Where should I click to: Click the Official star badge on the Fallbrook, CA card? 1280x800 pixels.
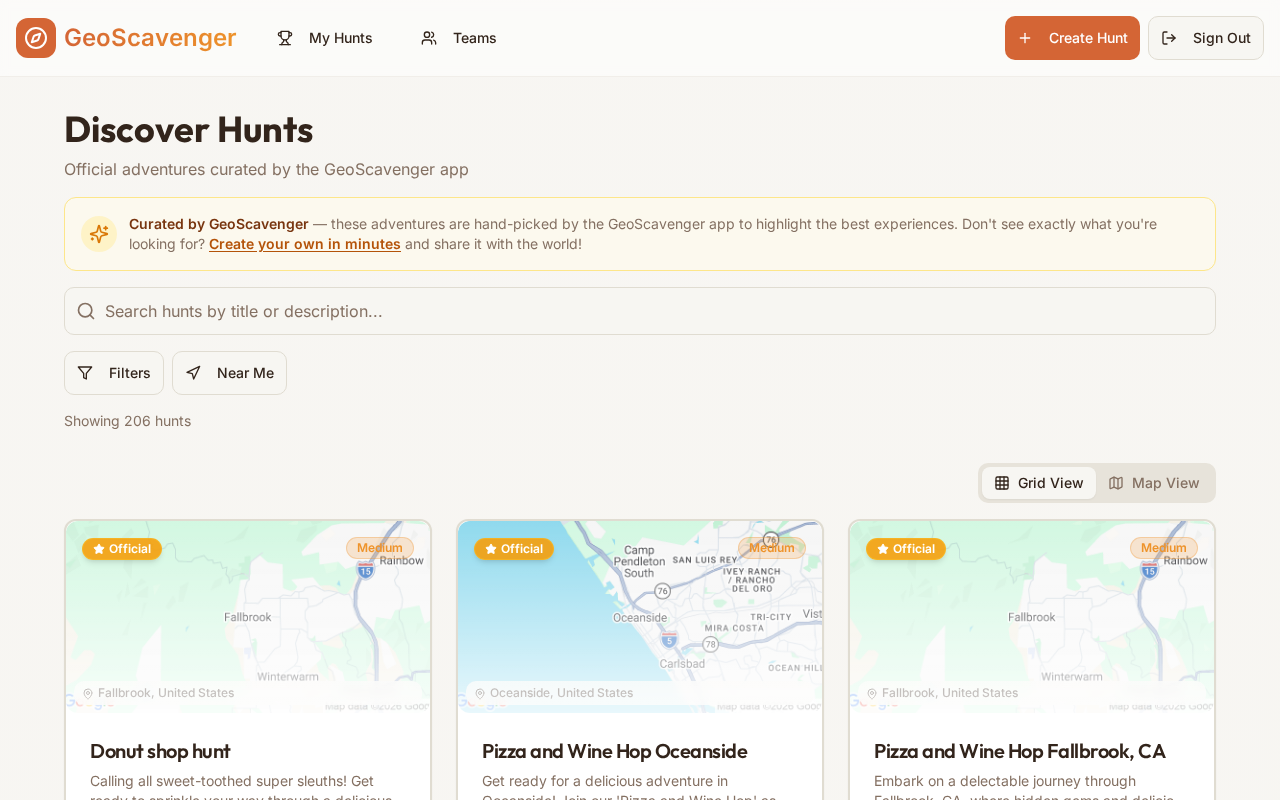[x=906, y=549]
